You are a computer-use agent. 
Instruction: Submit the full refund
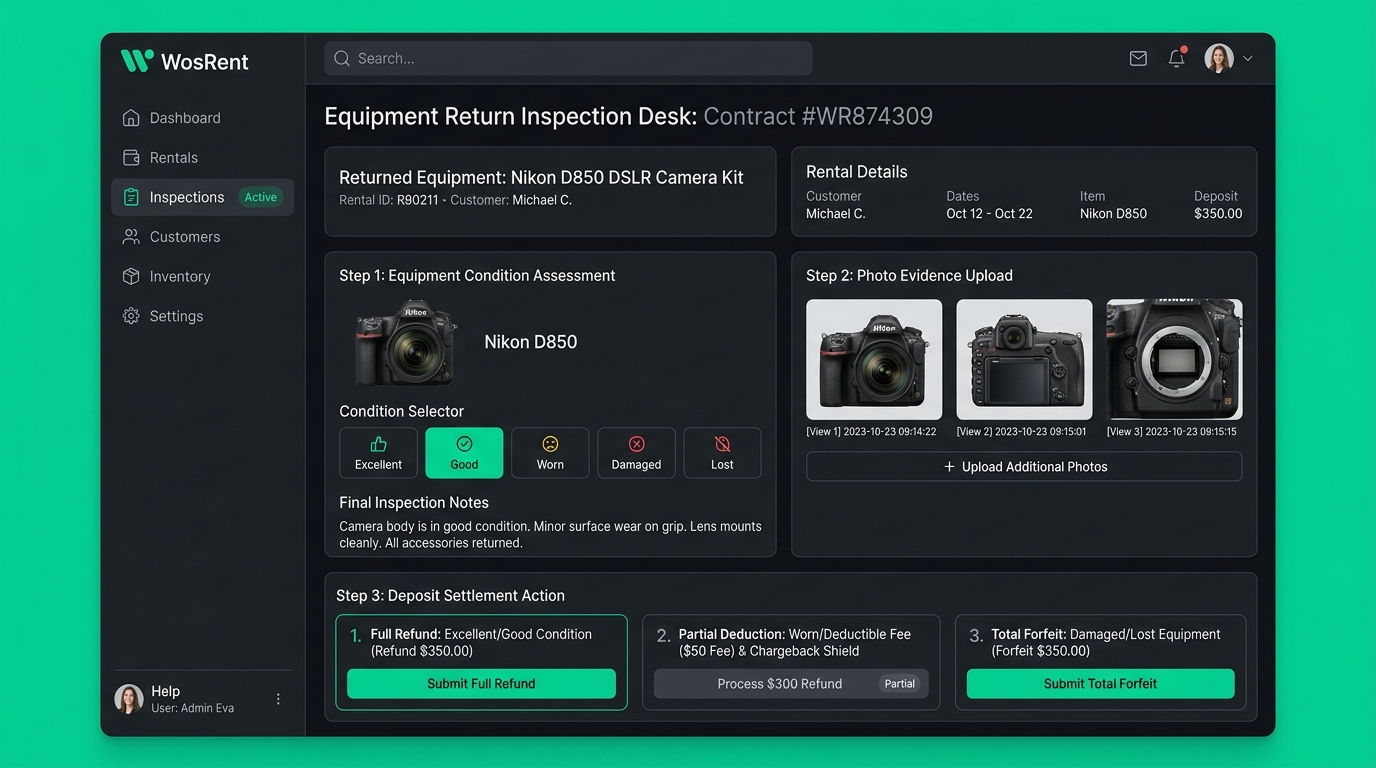481,684
